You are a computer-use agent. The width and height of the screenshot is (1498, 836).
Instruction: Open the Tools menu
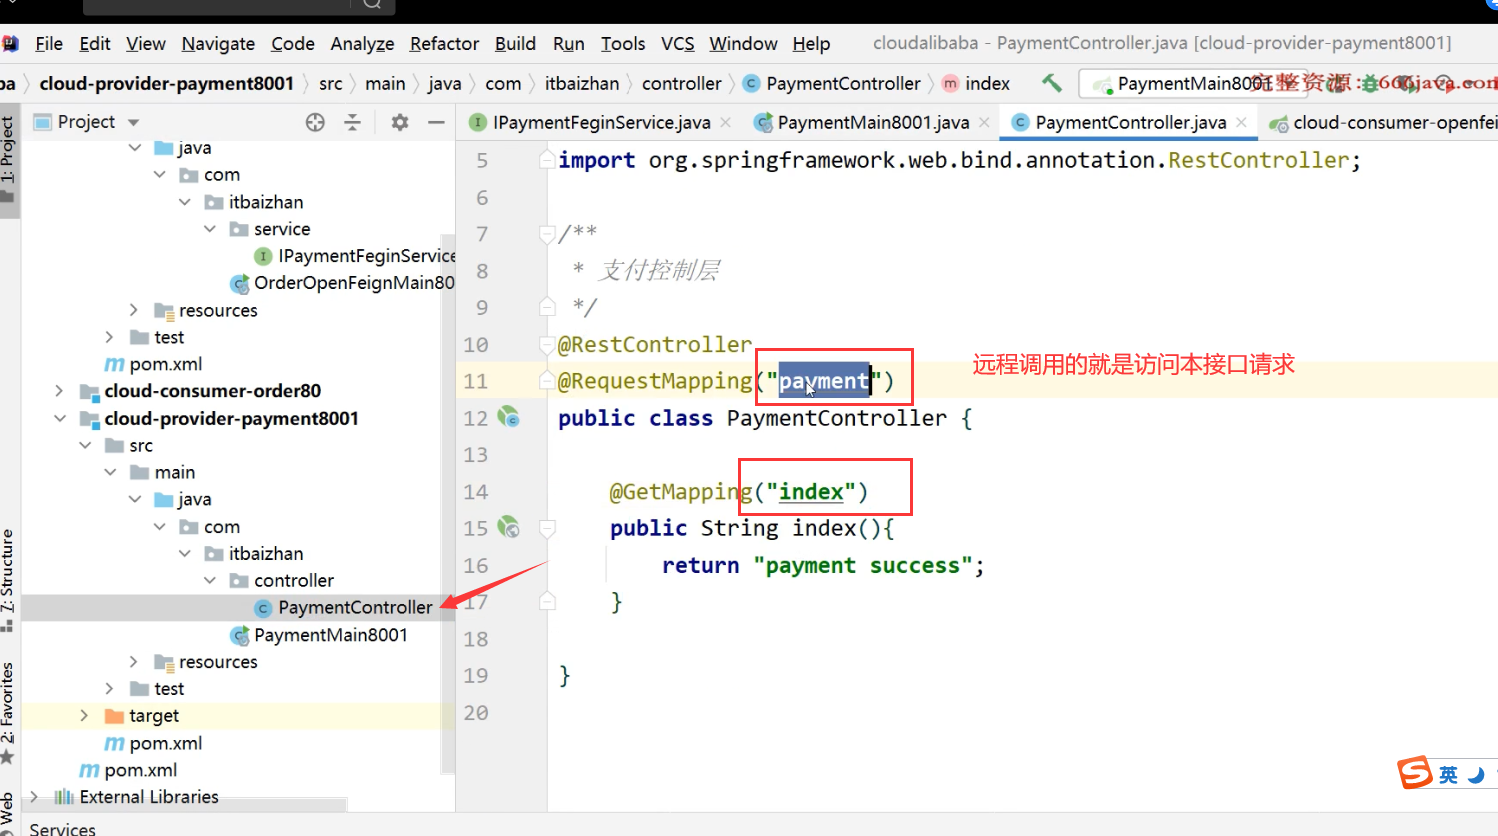[x=623, y=44]
